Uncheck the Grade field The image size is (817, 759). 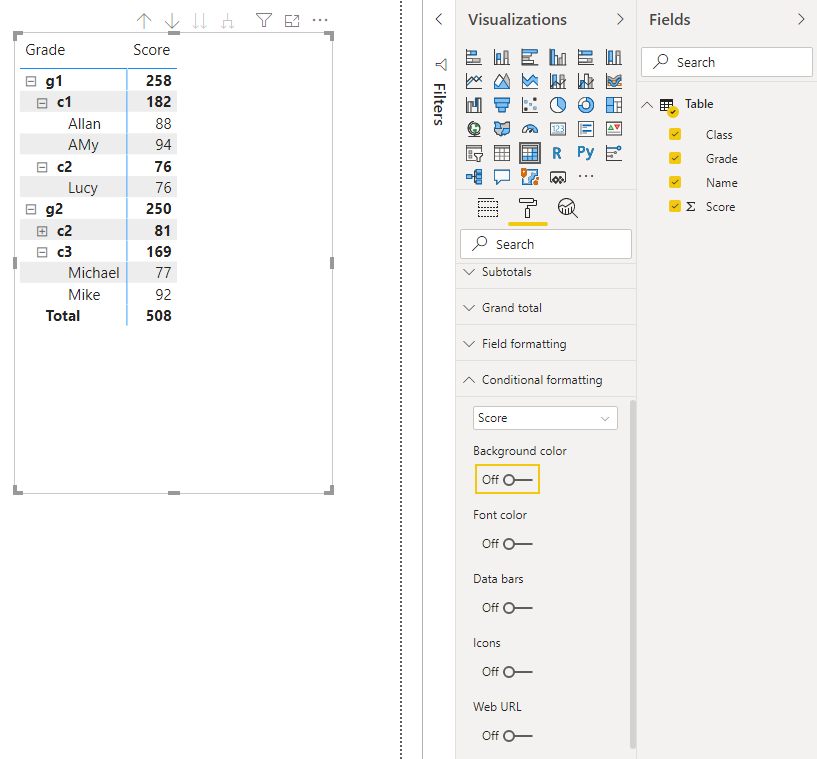675,158
